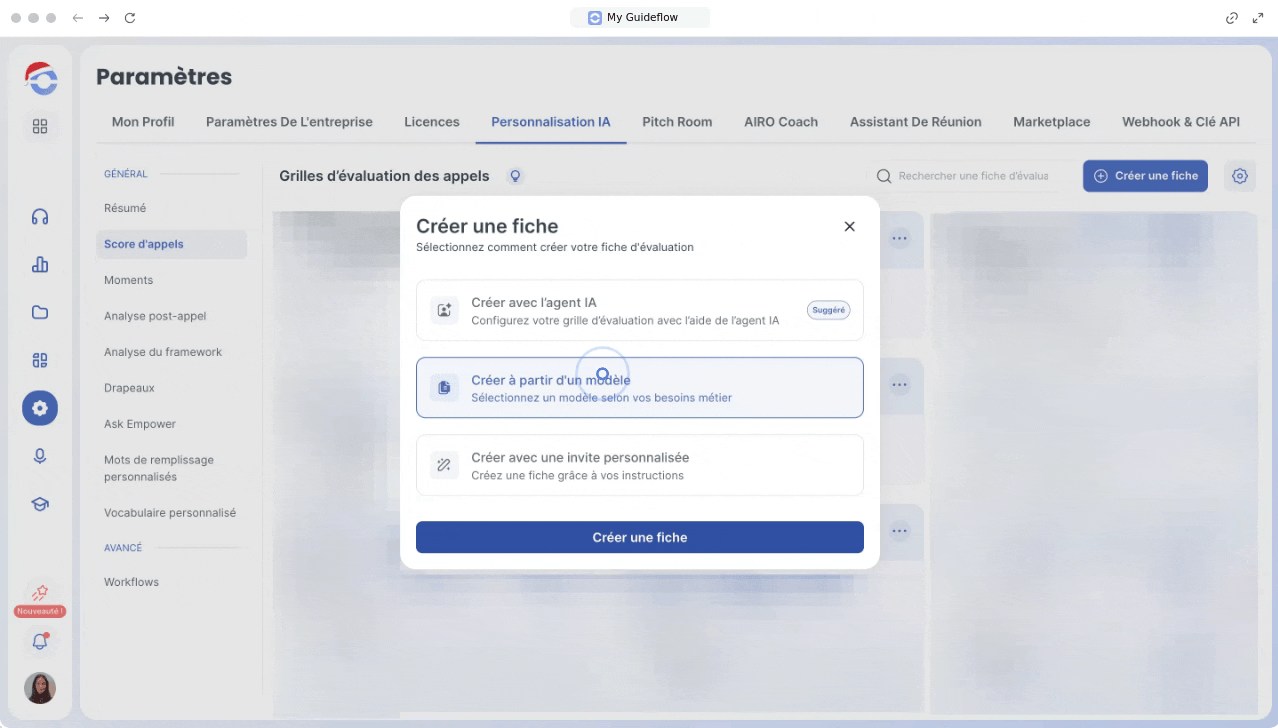The image size is (1278, 728).
Task: Click the headphones icon in left sidebar
Action: (40, 217)
